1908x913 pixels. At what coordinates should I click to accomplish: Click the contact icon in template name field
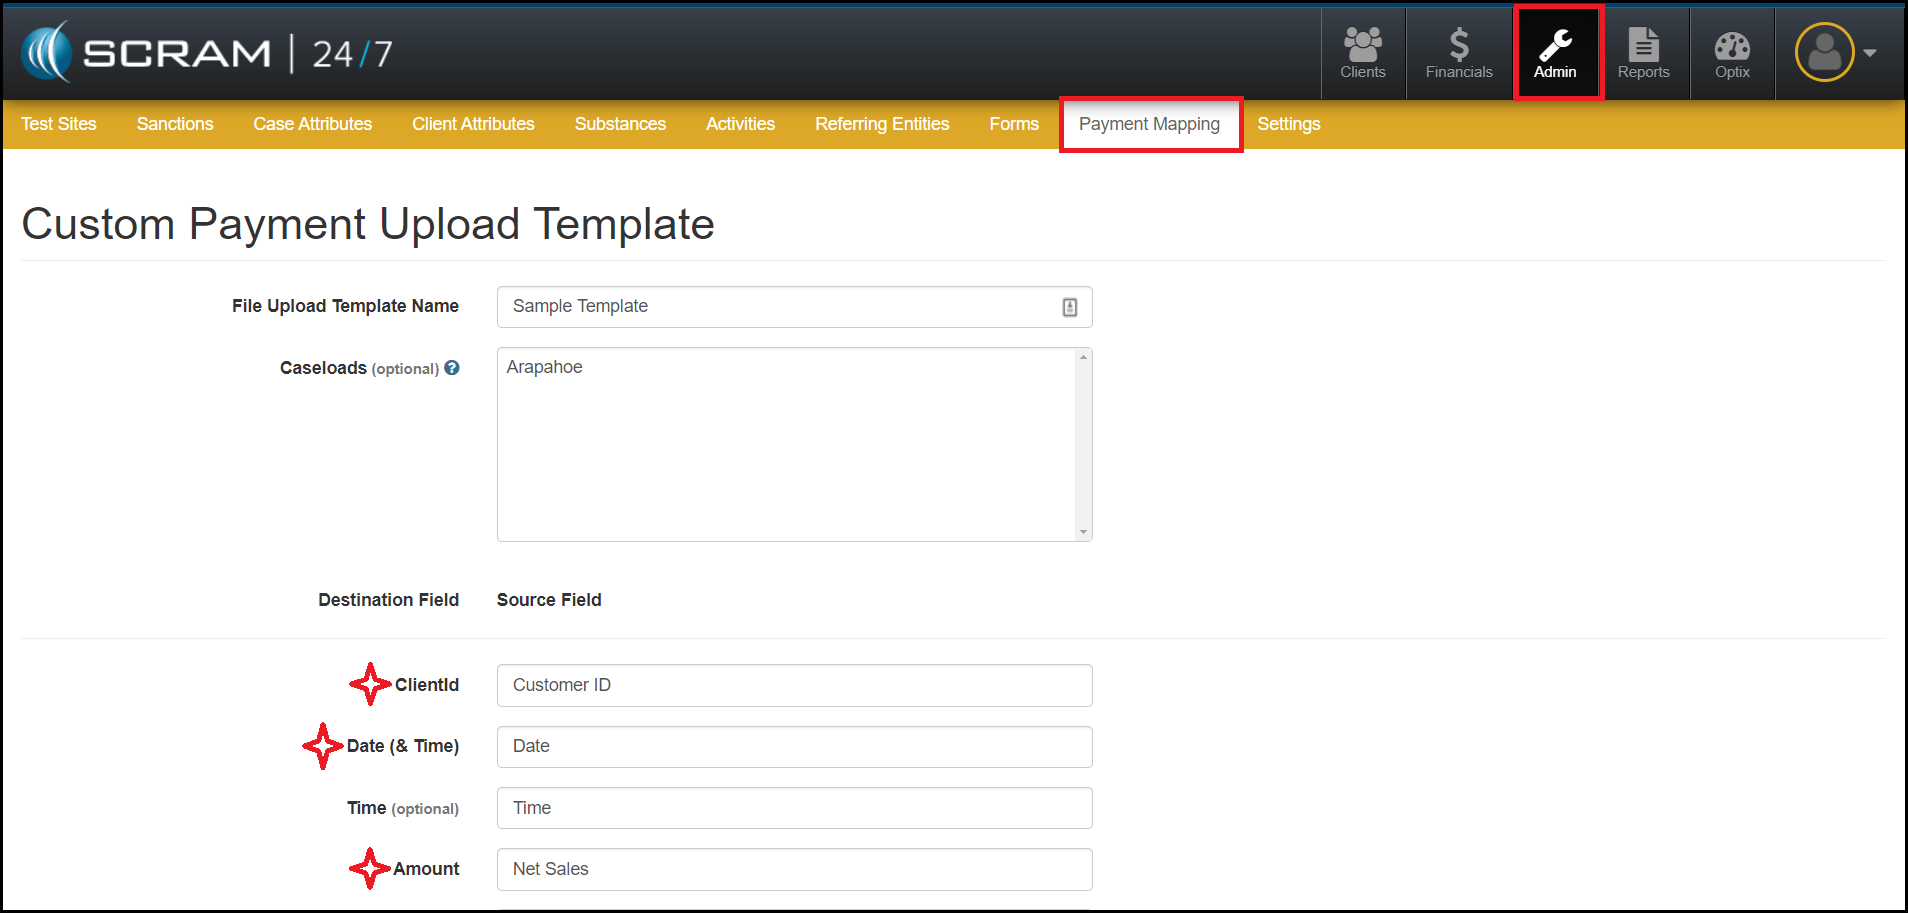click(x=1069, y=307)
